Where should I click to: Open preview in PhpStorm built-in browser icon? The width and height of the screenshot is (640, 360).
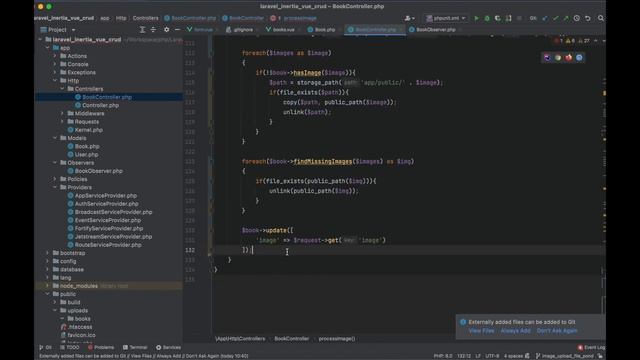[547, 58]
